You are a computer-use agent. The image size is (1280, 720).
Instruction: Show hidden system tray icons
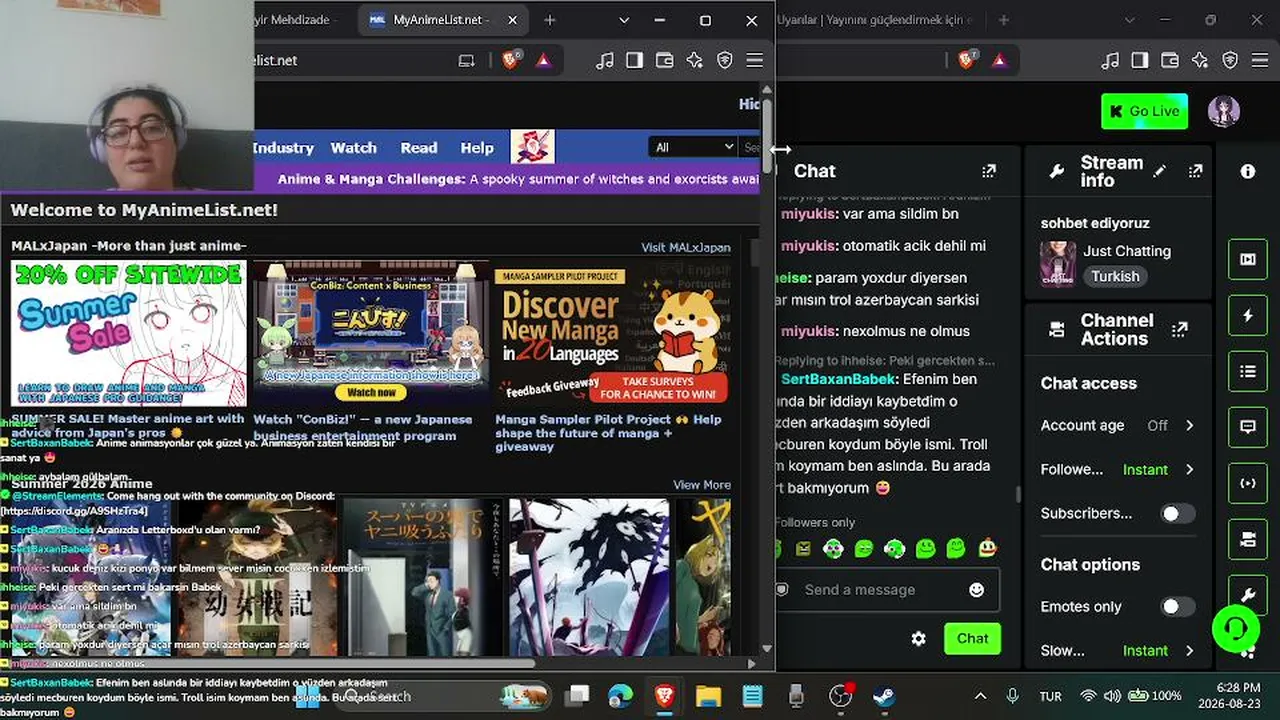coord(980,696)
